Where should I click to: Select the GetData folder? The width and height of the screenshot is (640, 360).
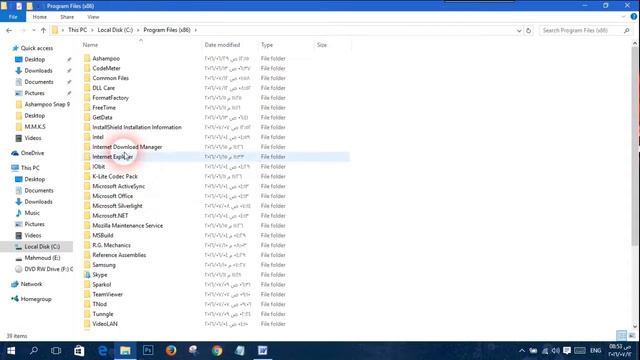click(102, 117)
